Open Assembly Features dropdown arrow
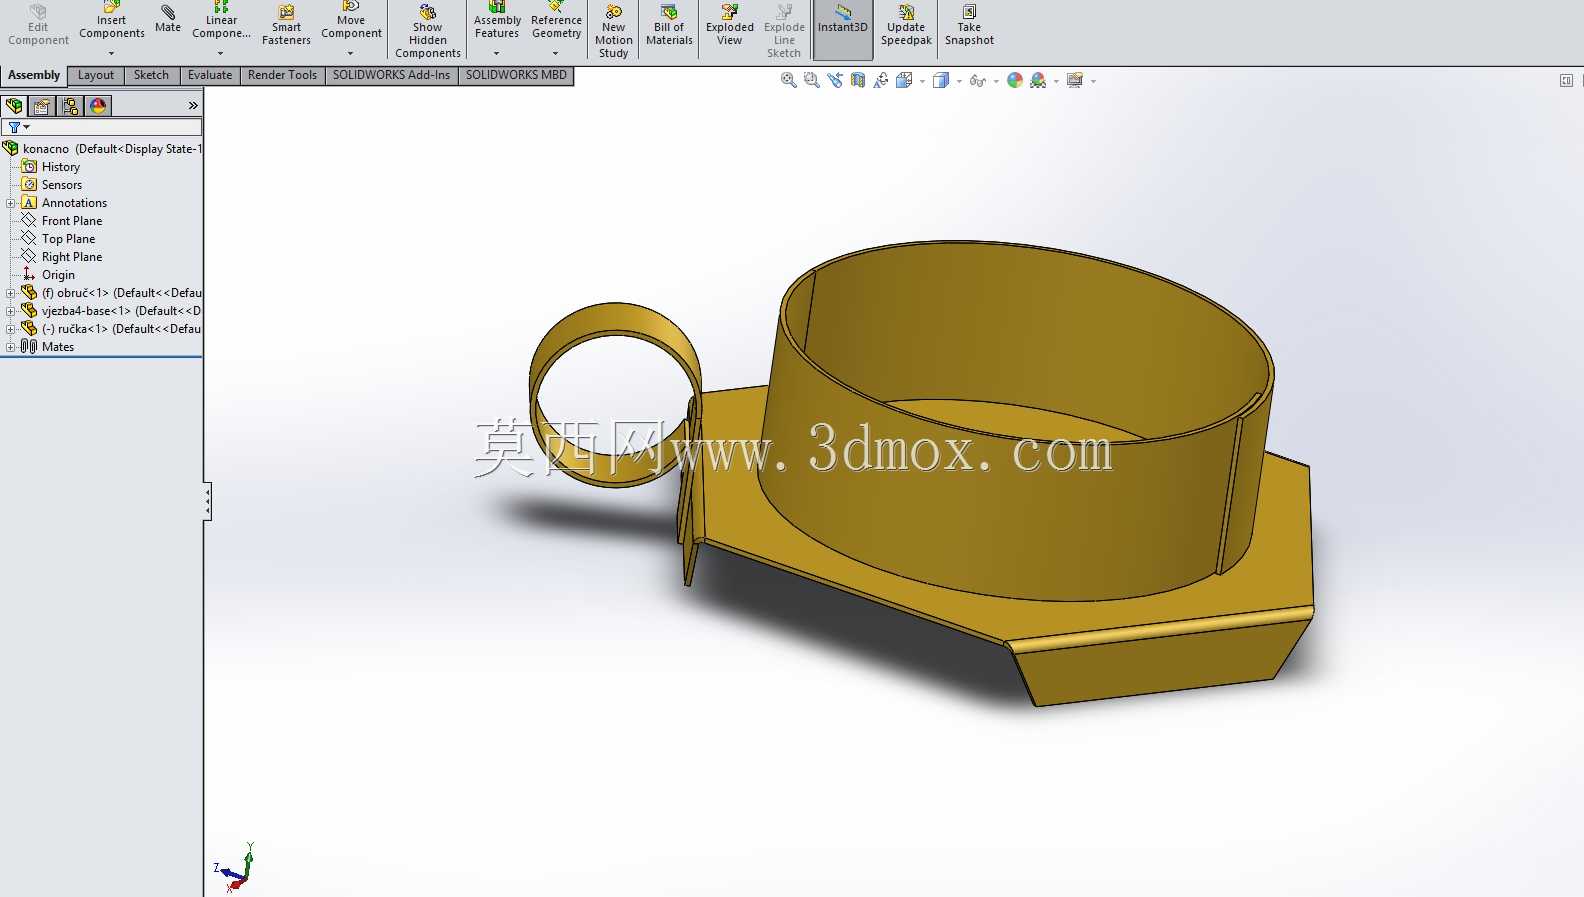 click(x=496, y=54)
